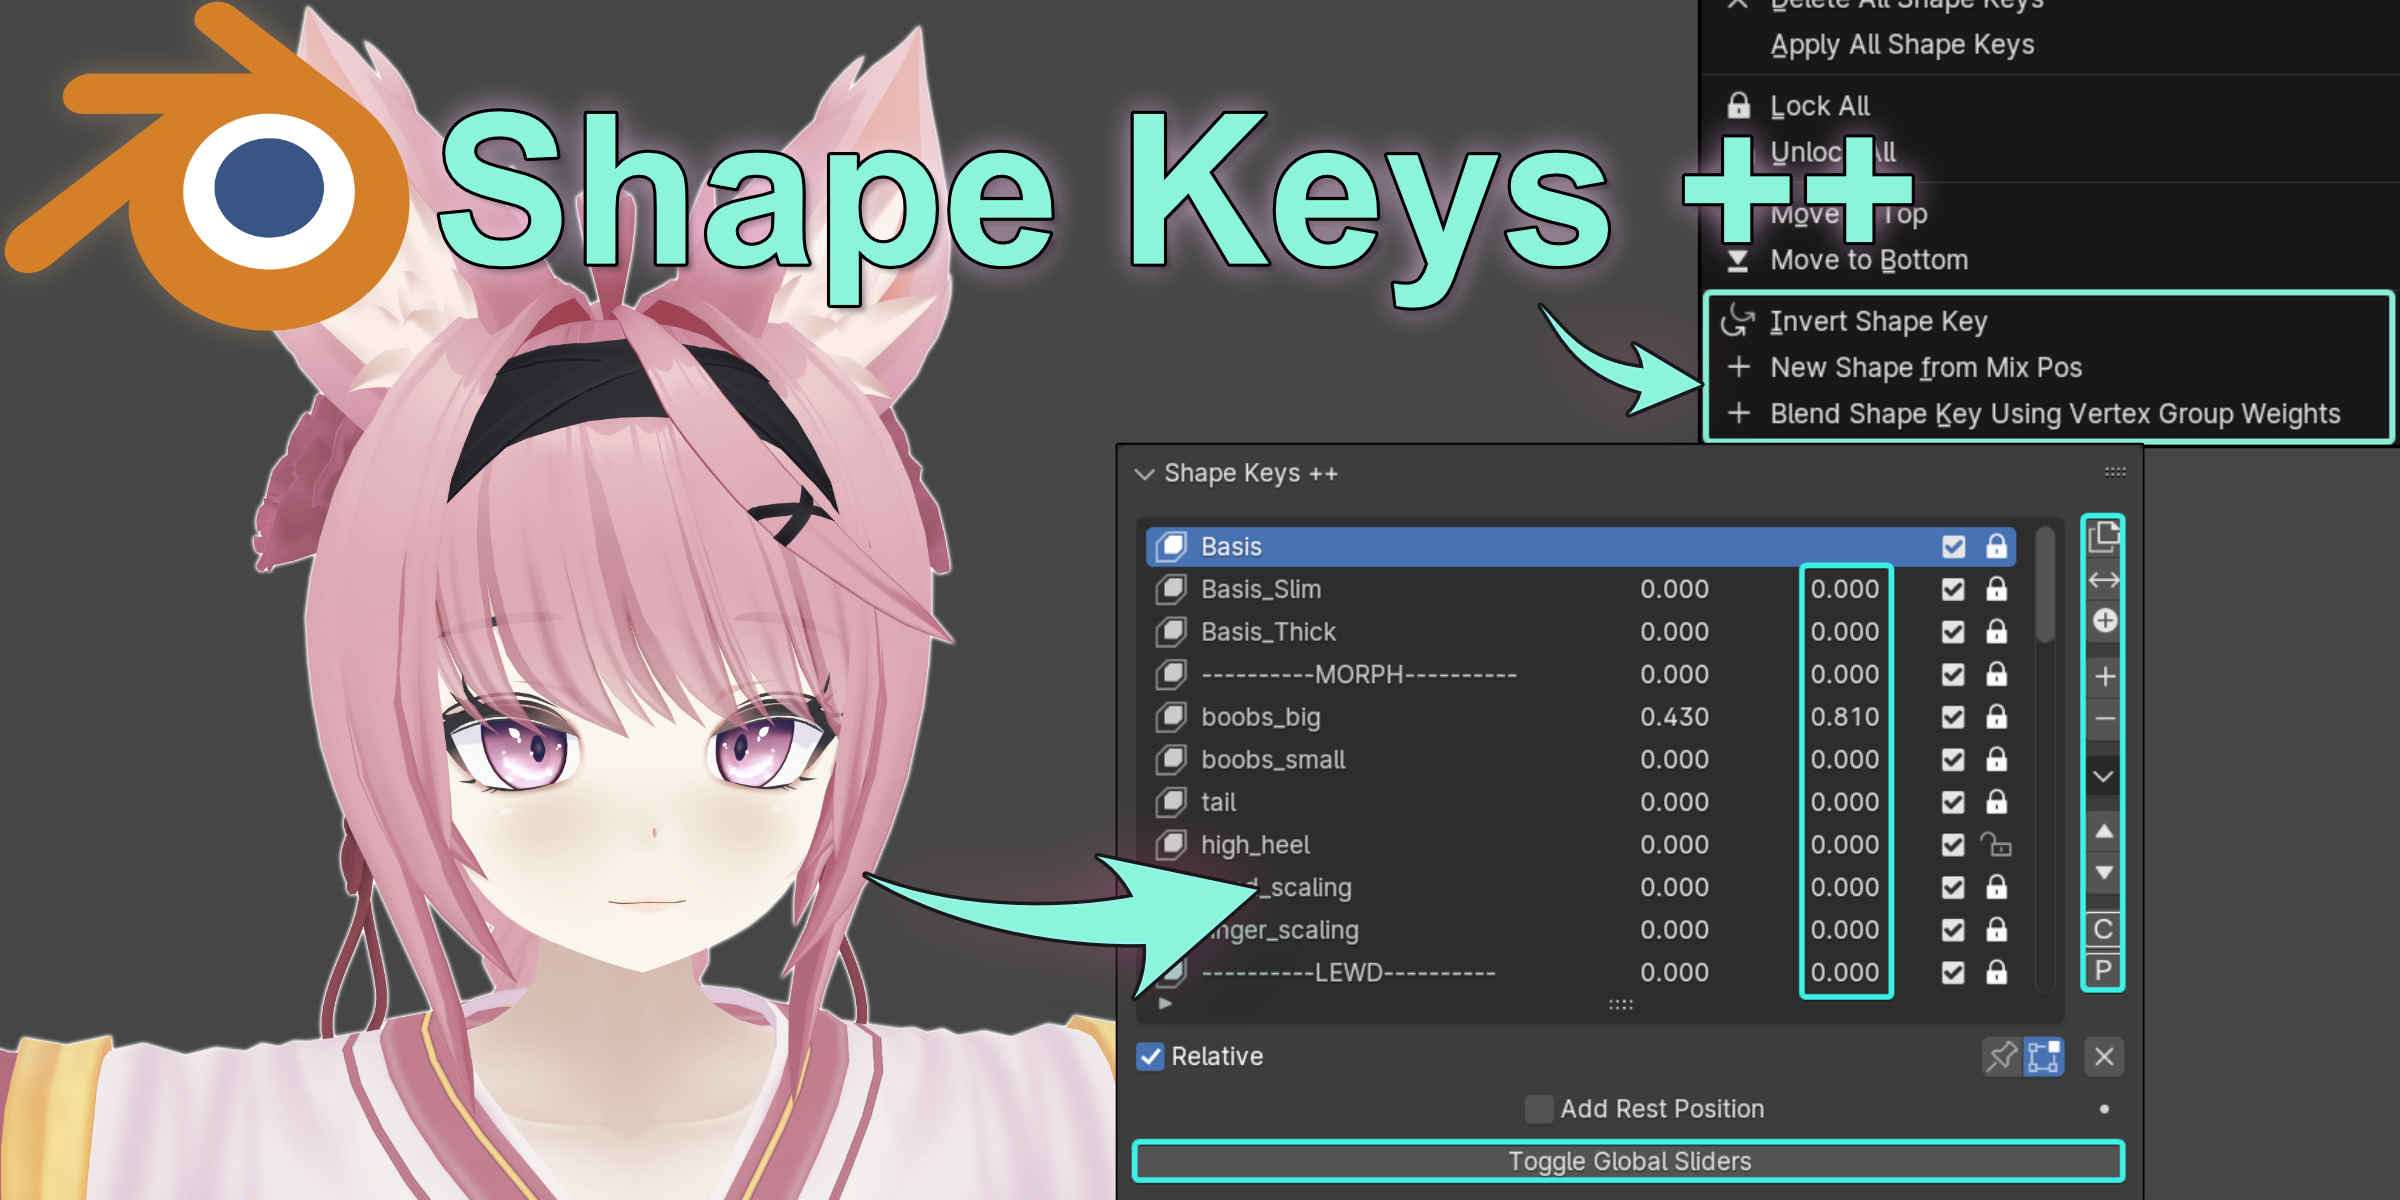Viewport: 2400px width, 1200px height.
Task: Toggle lock icon on Basis_Thick row
Action: click(x=1996, y=632)
